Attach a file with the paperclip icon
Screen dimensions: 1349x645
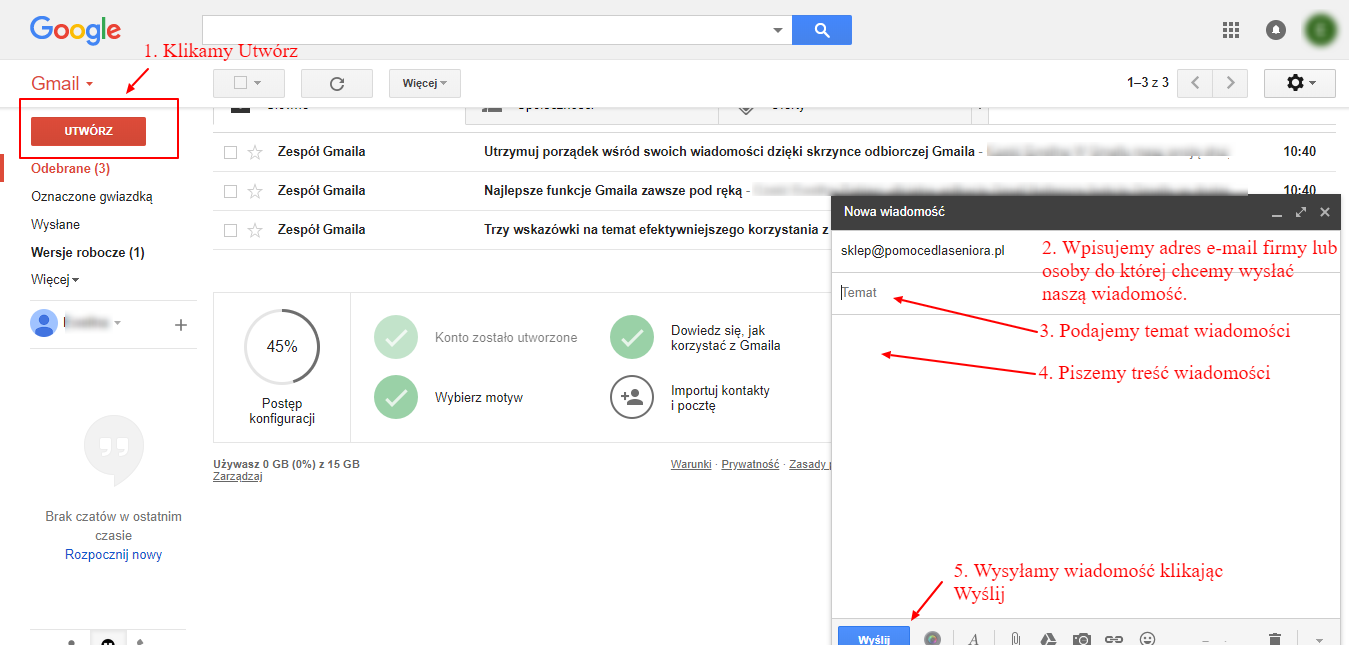1014,639
